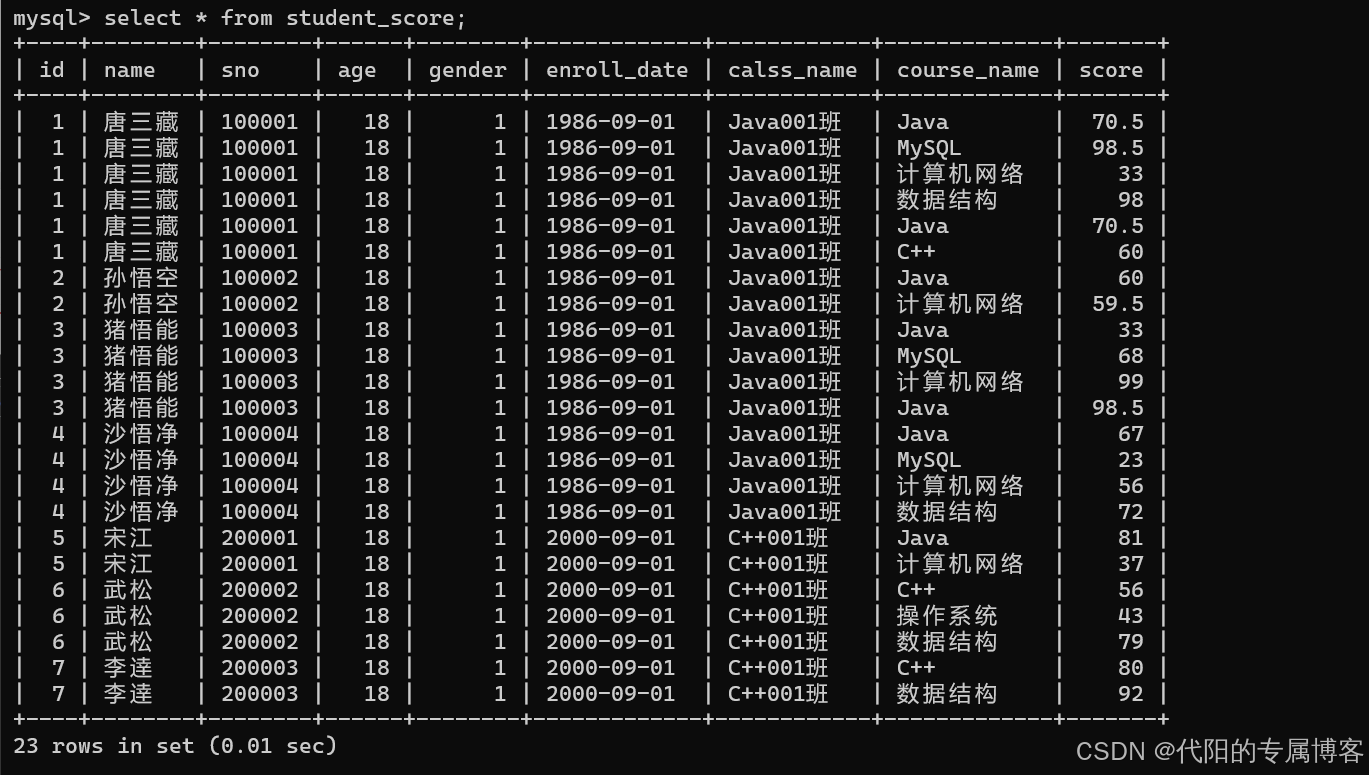Select MySQL course in the 98.5 score row
This screenshot has height=775, width=1369.
pos(929,148)
